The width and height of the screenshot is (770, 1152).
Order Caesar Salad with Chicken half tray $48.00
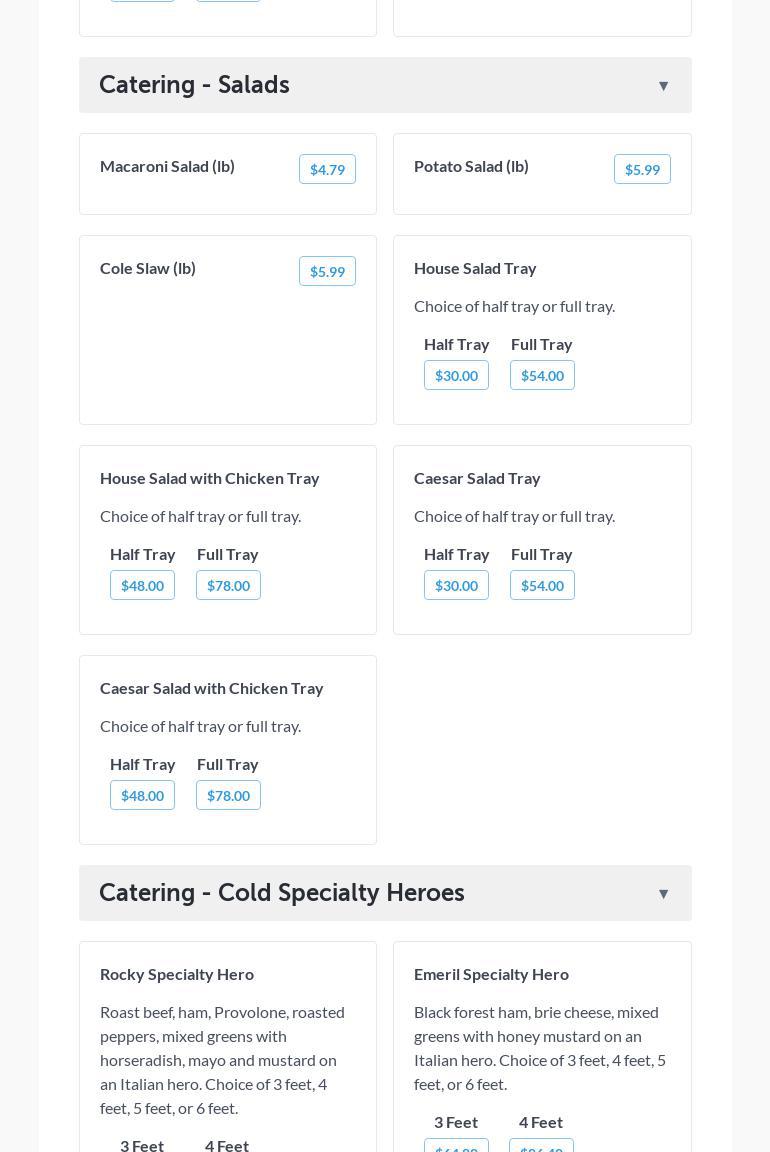point(142,796)
